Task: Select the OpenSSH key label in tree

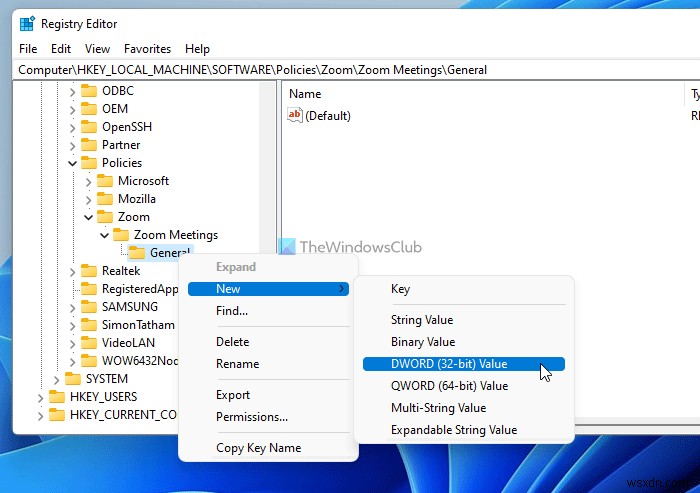Action: coord(127,127)
